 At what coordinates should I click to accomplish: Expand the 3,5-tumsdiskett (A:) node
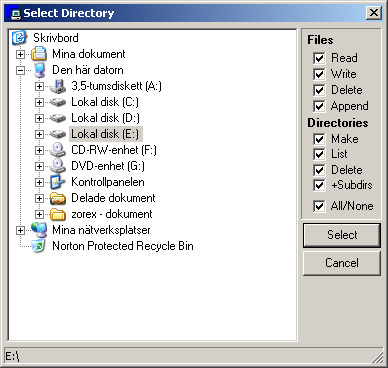[x=39, y=86]
